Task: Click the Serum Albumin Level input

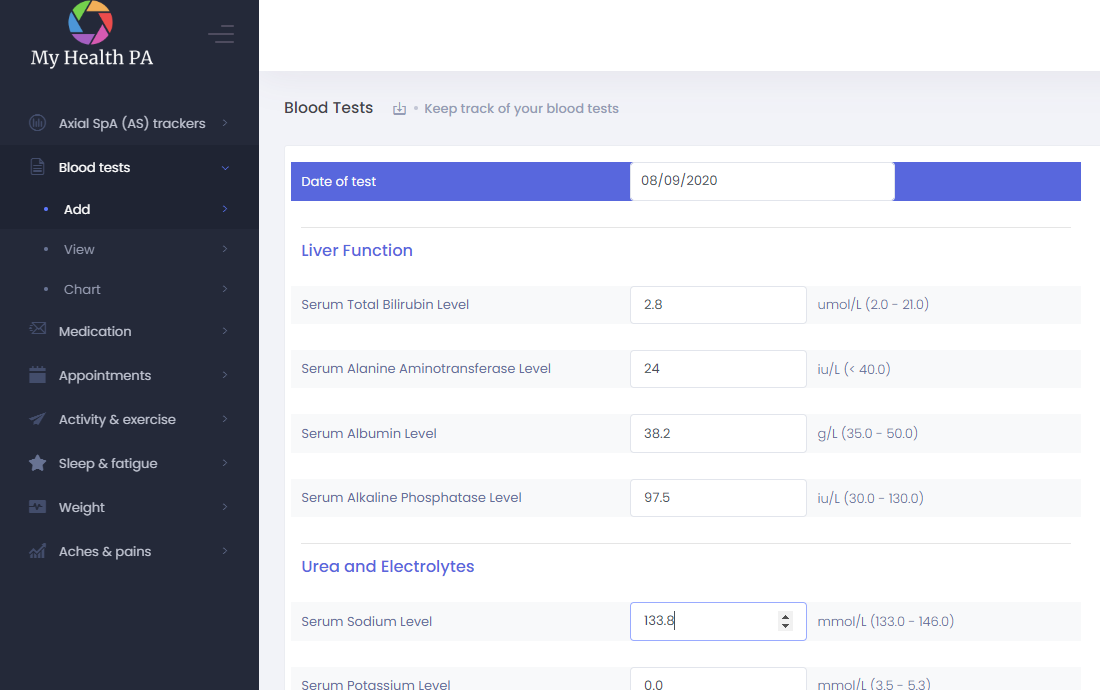Action: pyautogui.click(x=718, y=433)
